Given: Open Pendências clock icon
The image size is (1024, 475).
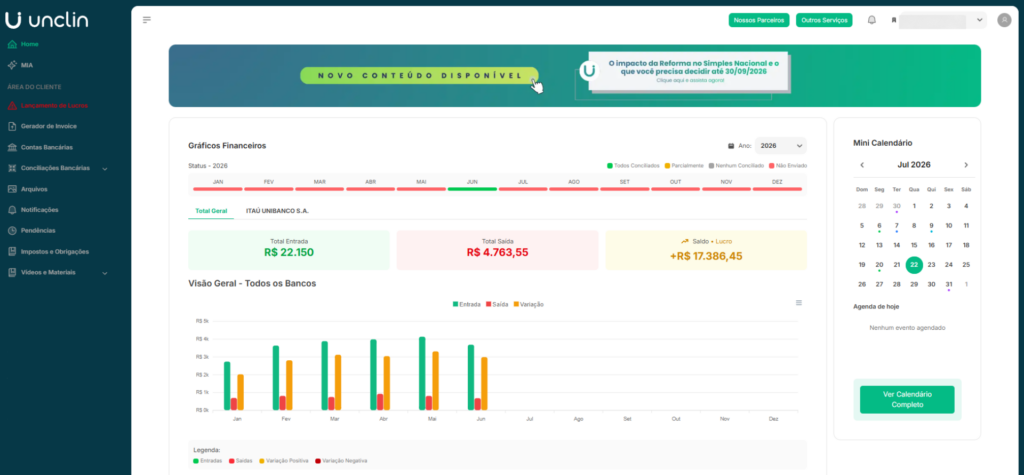Looking at the screenshot, I should [12, 231].
